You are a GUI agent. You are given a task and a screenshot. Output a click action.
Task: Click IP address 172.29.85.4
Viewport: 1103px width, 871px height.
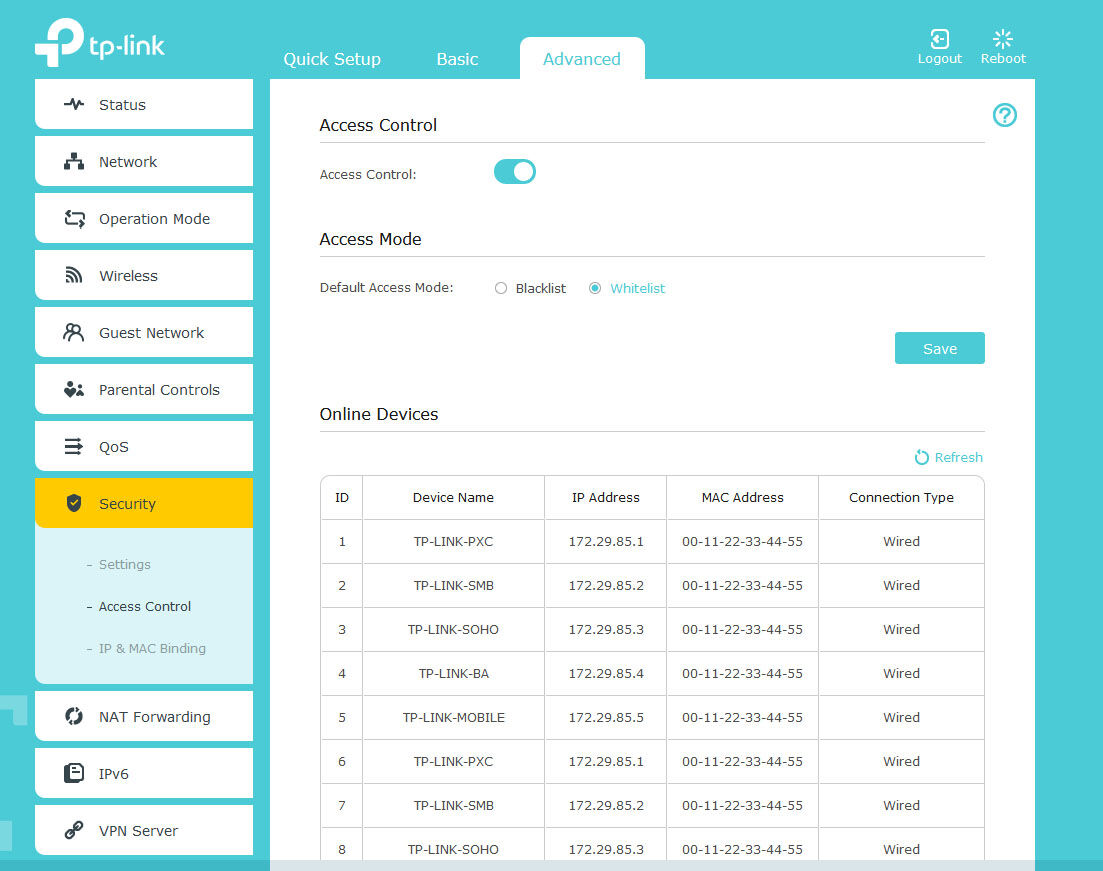(606, 673)
